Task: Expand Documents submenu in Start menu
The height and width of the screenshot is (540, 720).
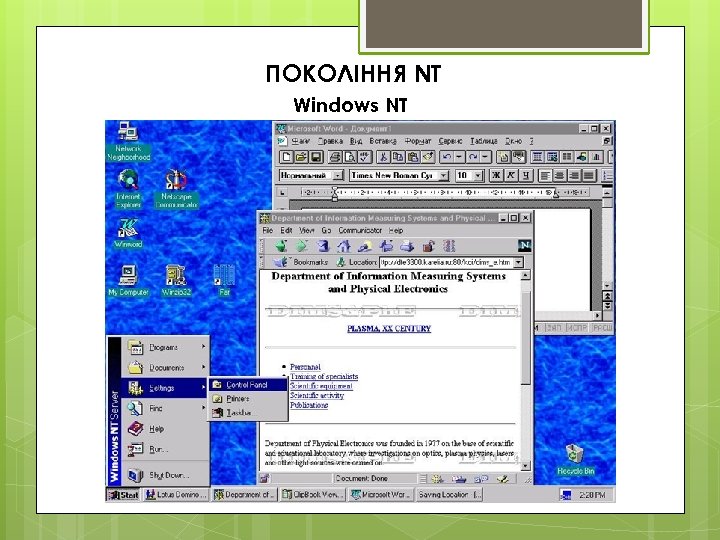Action: 165,368
